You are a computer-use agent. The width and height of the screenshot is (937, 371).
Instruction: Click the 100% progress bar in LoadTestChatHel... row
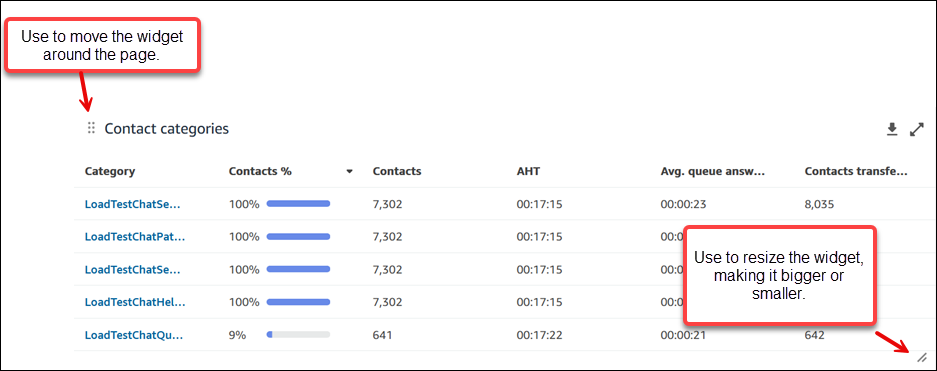(298, 302)
